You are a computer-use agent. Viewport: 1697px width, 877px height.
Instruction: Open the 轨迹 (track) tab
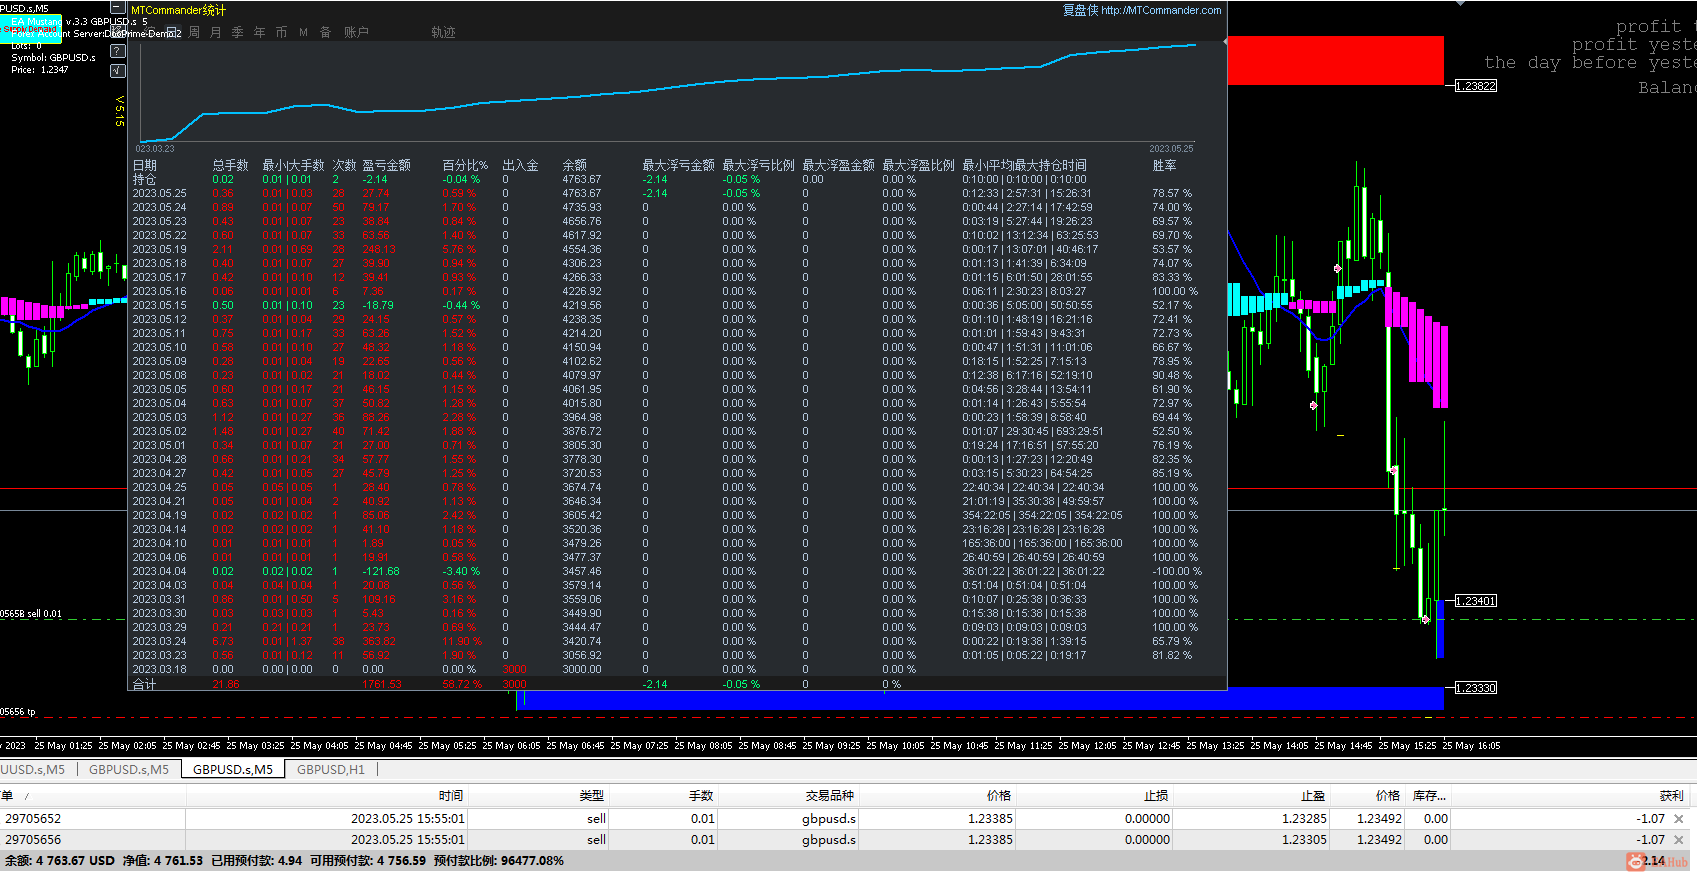click(x=443, y=33)
